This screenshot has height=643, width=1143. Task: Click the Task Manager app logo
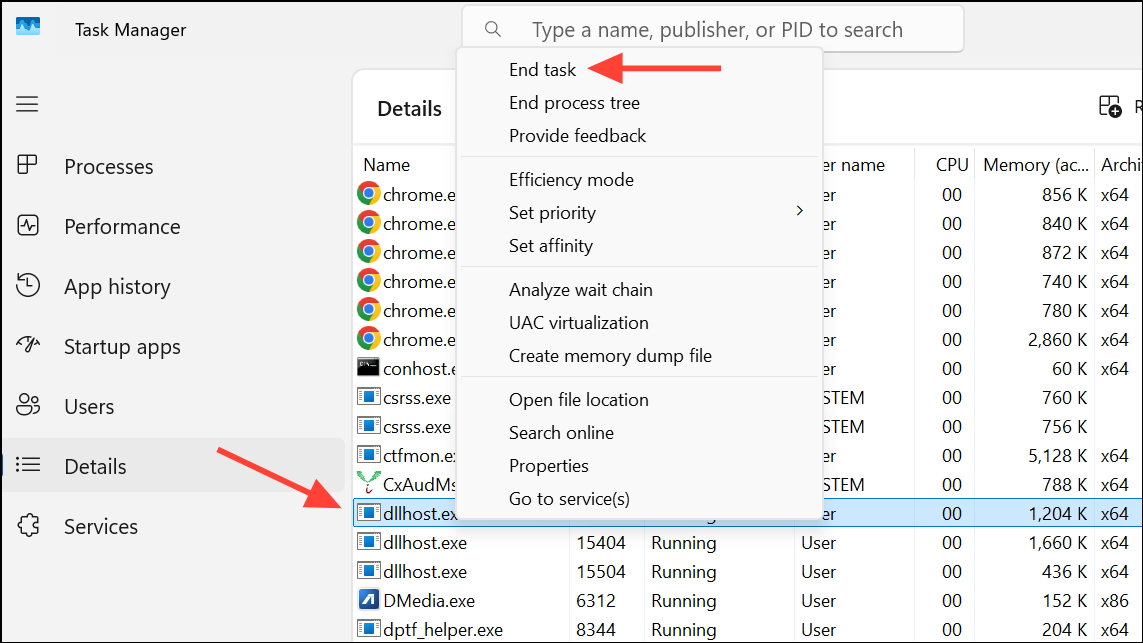click(x=28, y=27)
